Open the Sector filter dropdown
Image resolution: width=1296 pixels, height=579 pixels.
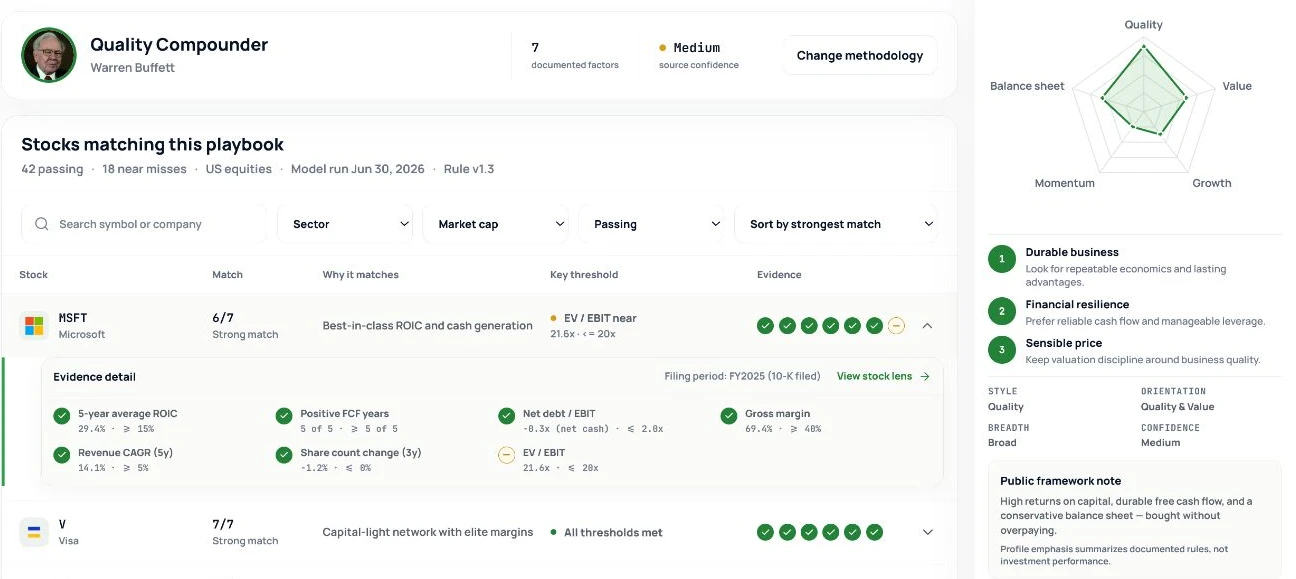(x=346, y=224)
